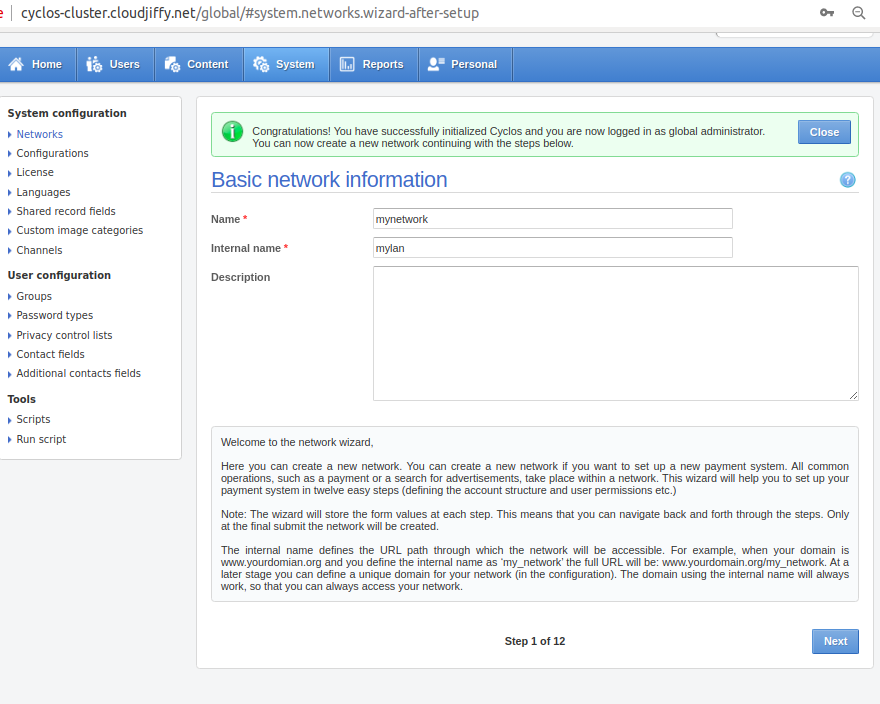Open the Run script tool
880x704 pixels.
pyautogui.click(x=41, y=439)
